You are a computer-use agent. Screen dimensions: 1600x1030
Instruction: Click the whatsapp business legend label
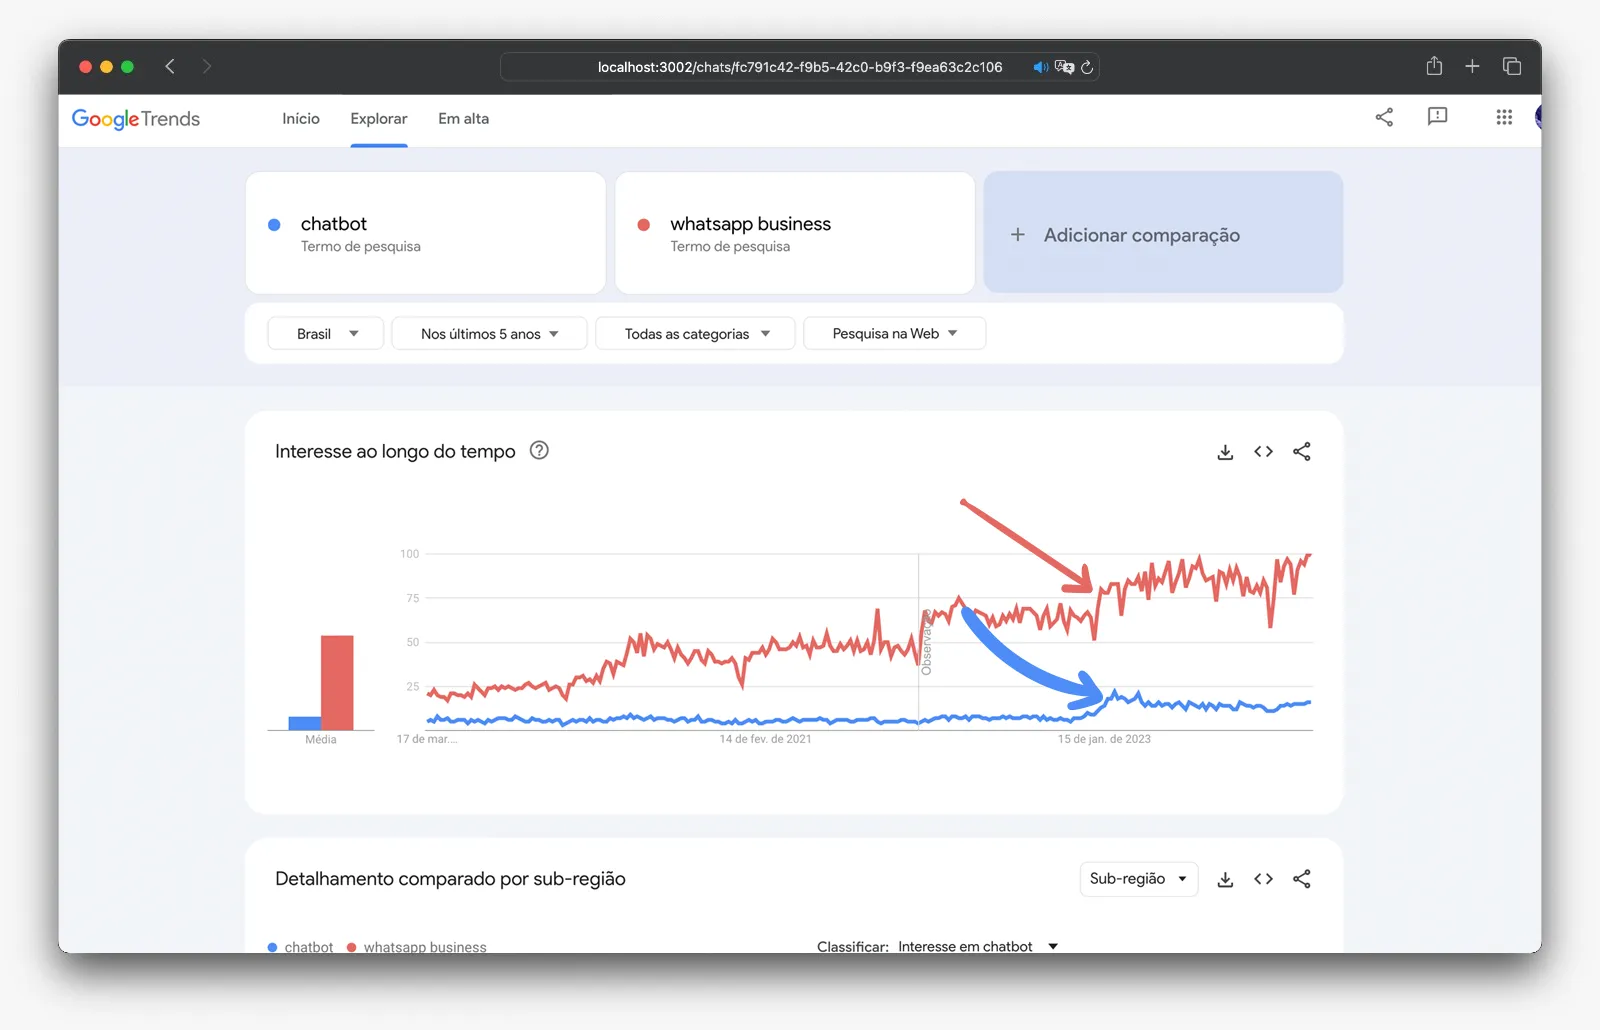[425, 946]
